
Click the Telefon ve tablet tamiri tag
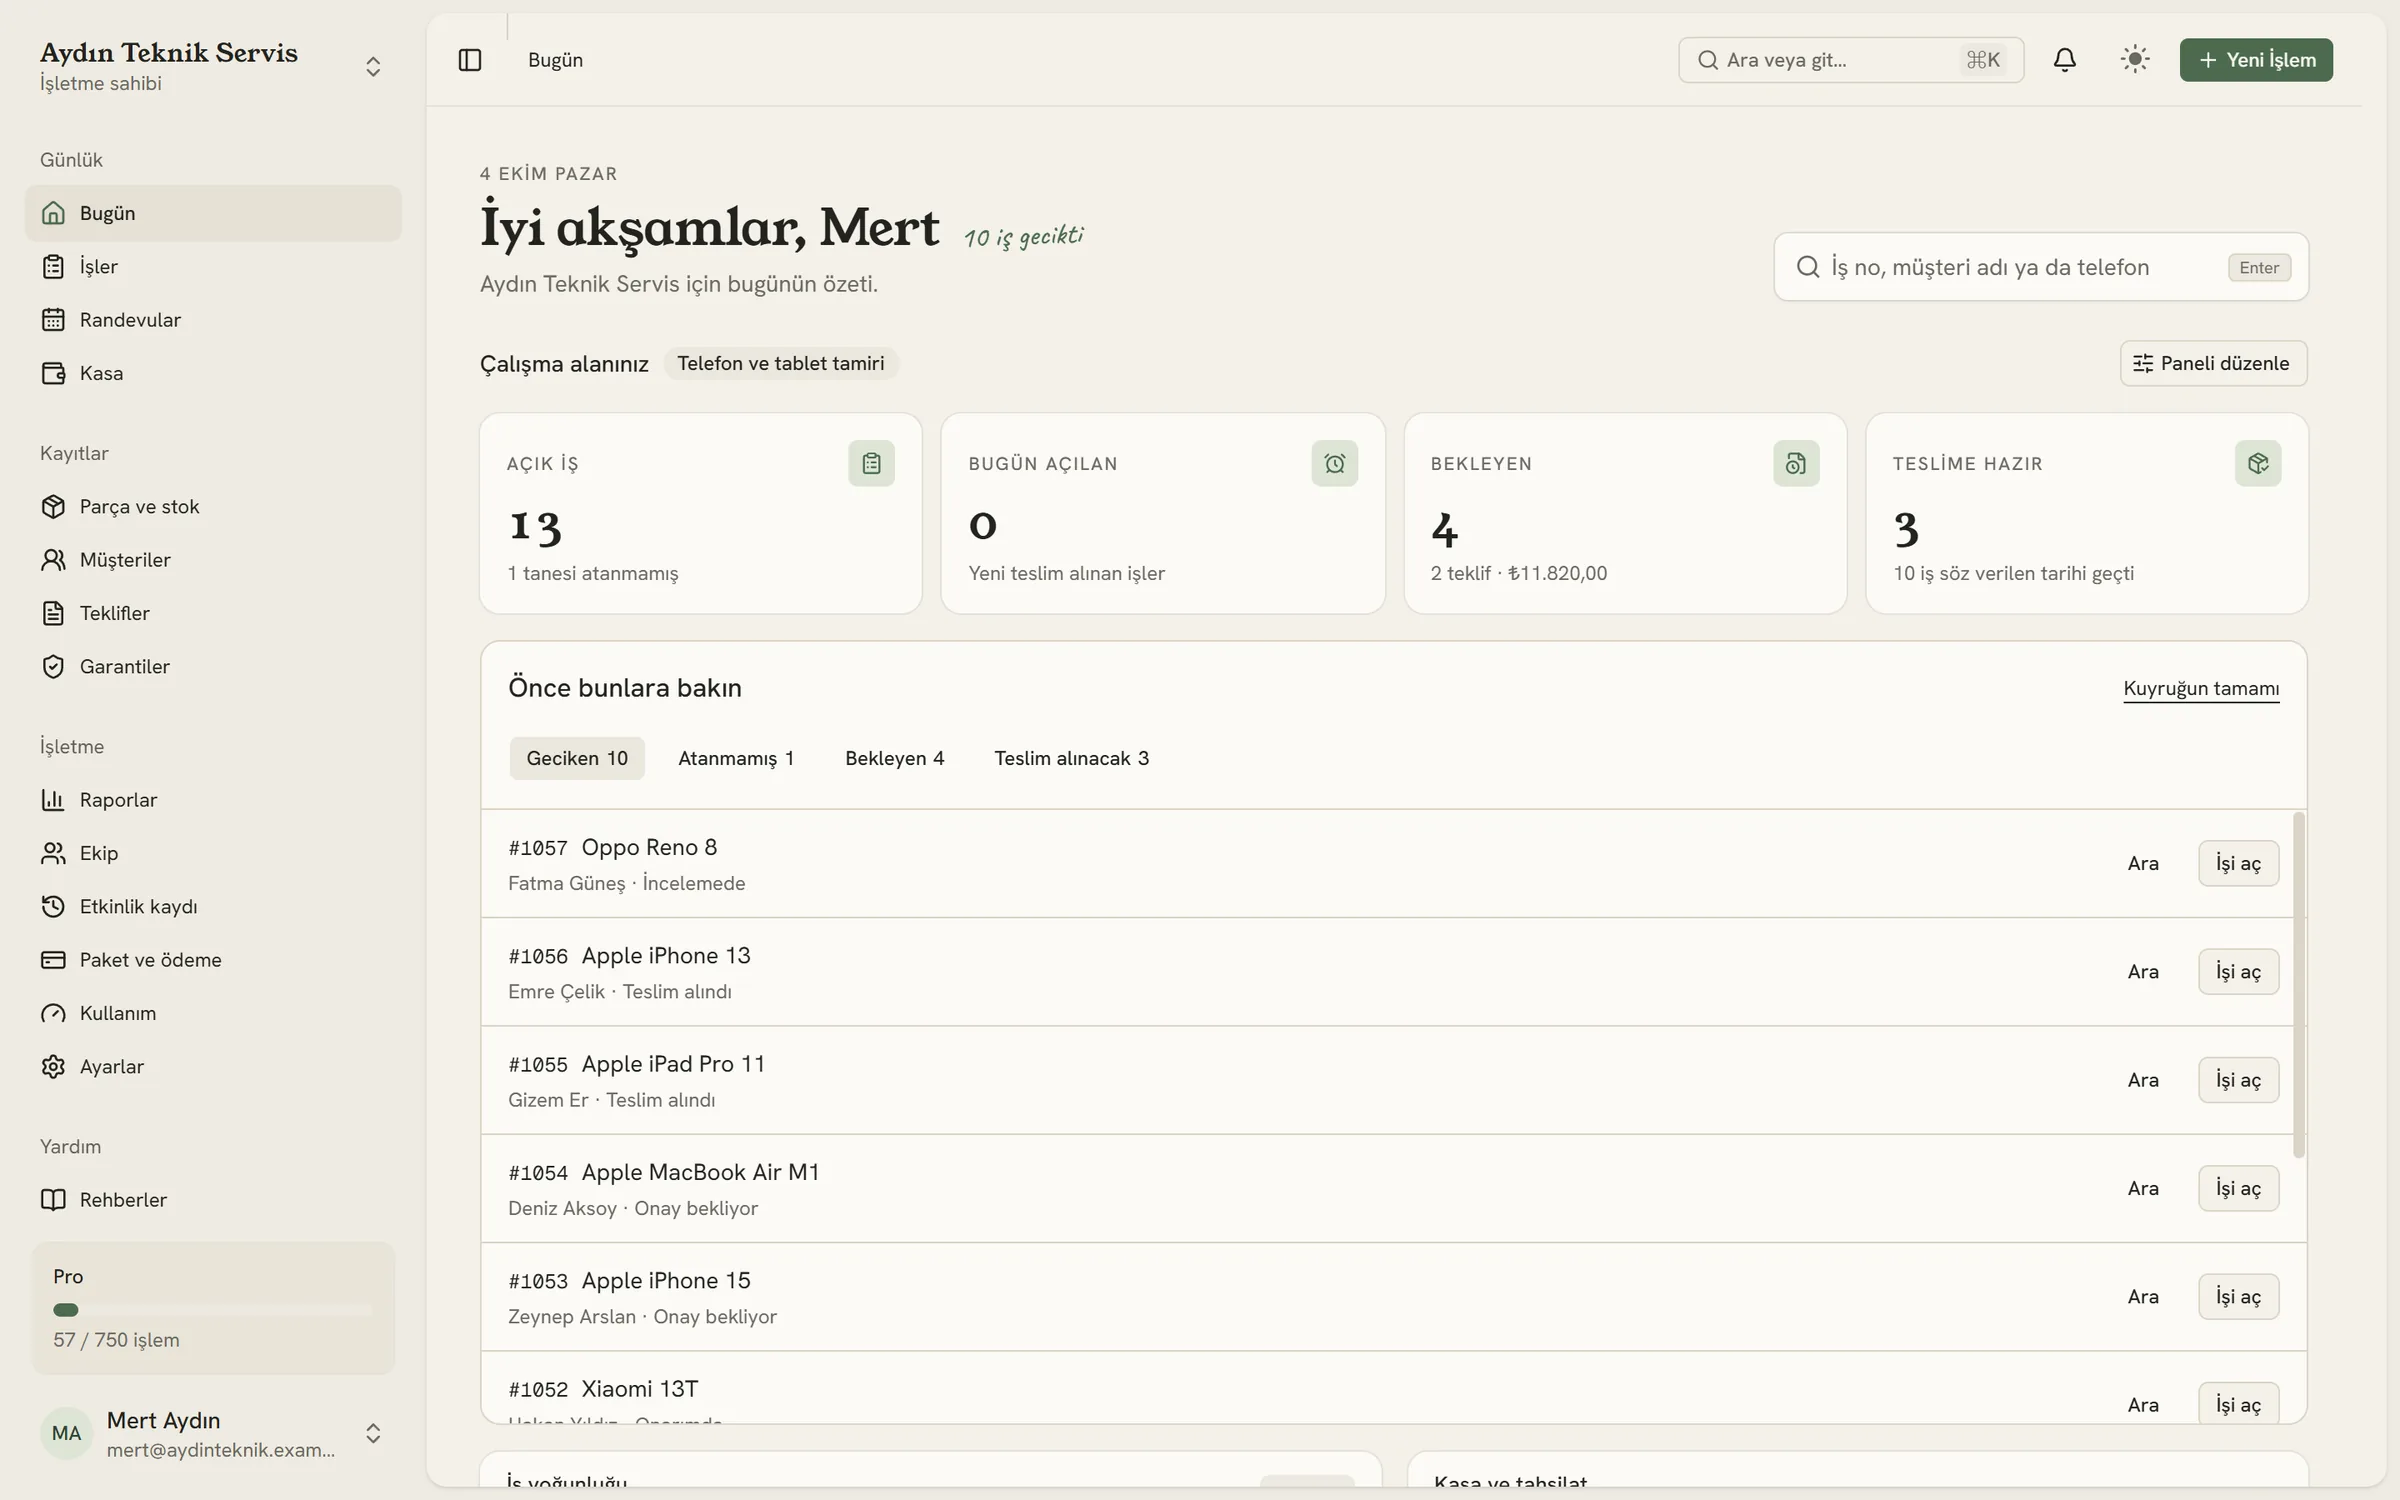(781, 363)
